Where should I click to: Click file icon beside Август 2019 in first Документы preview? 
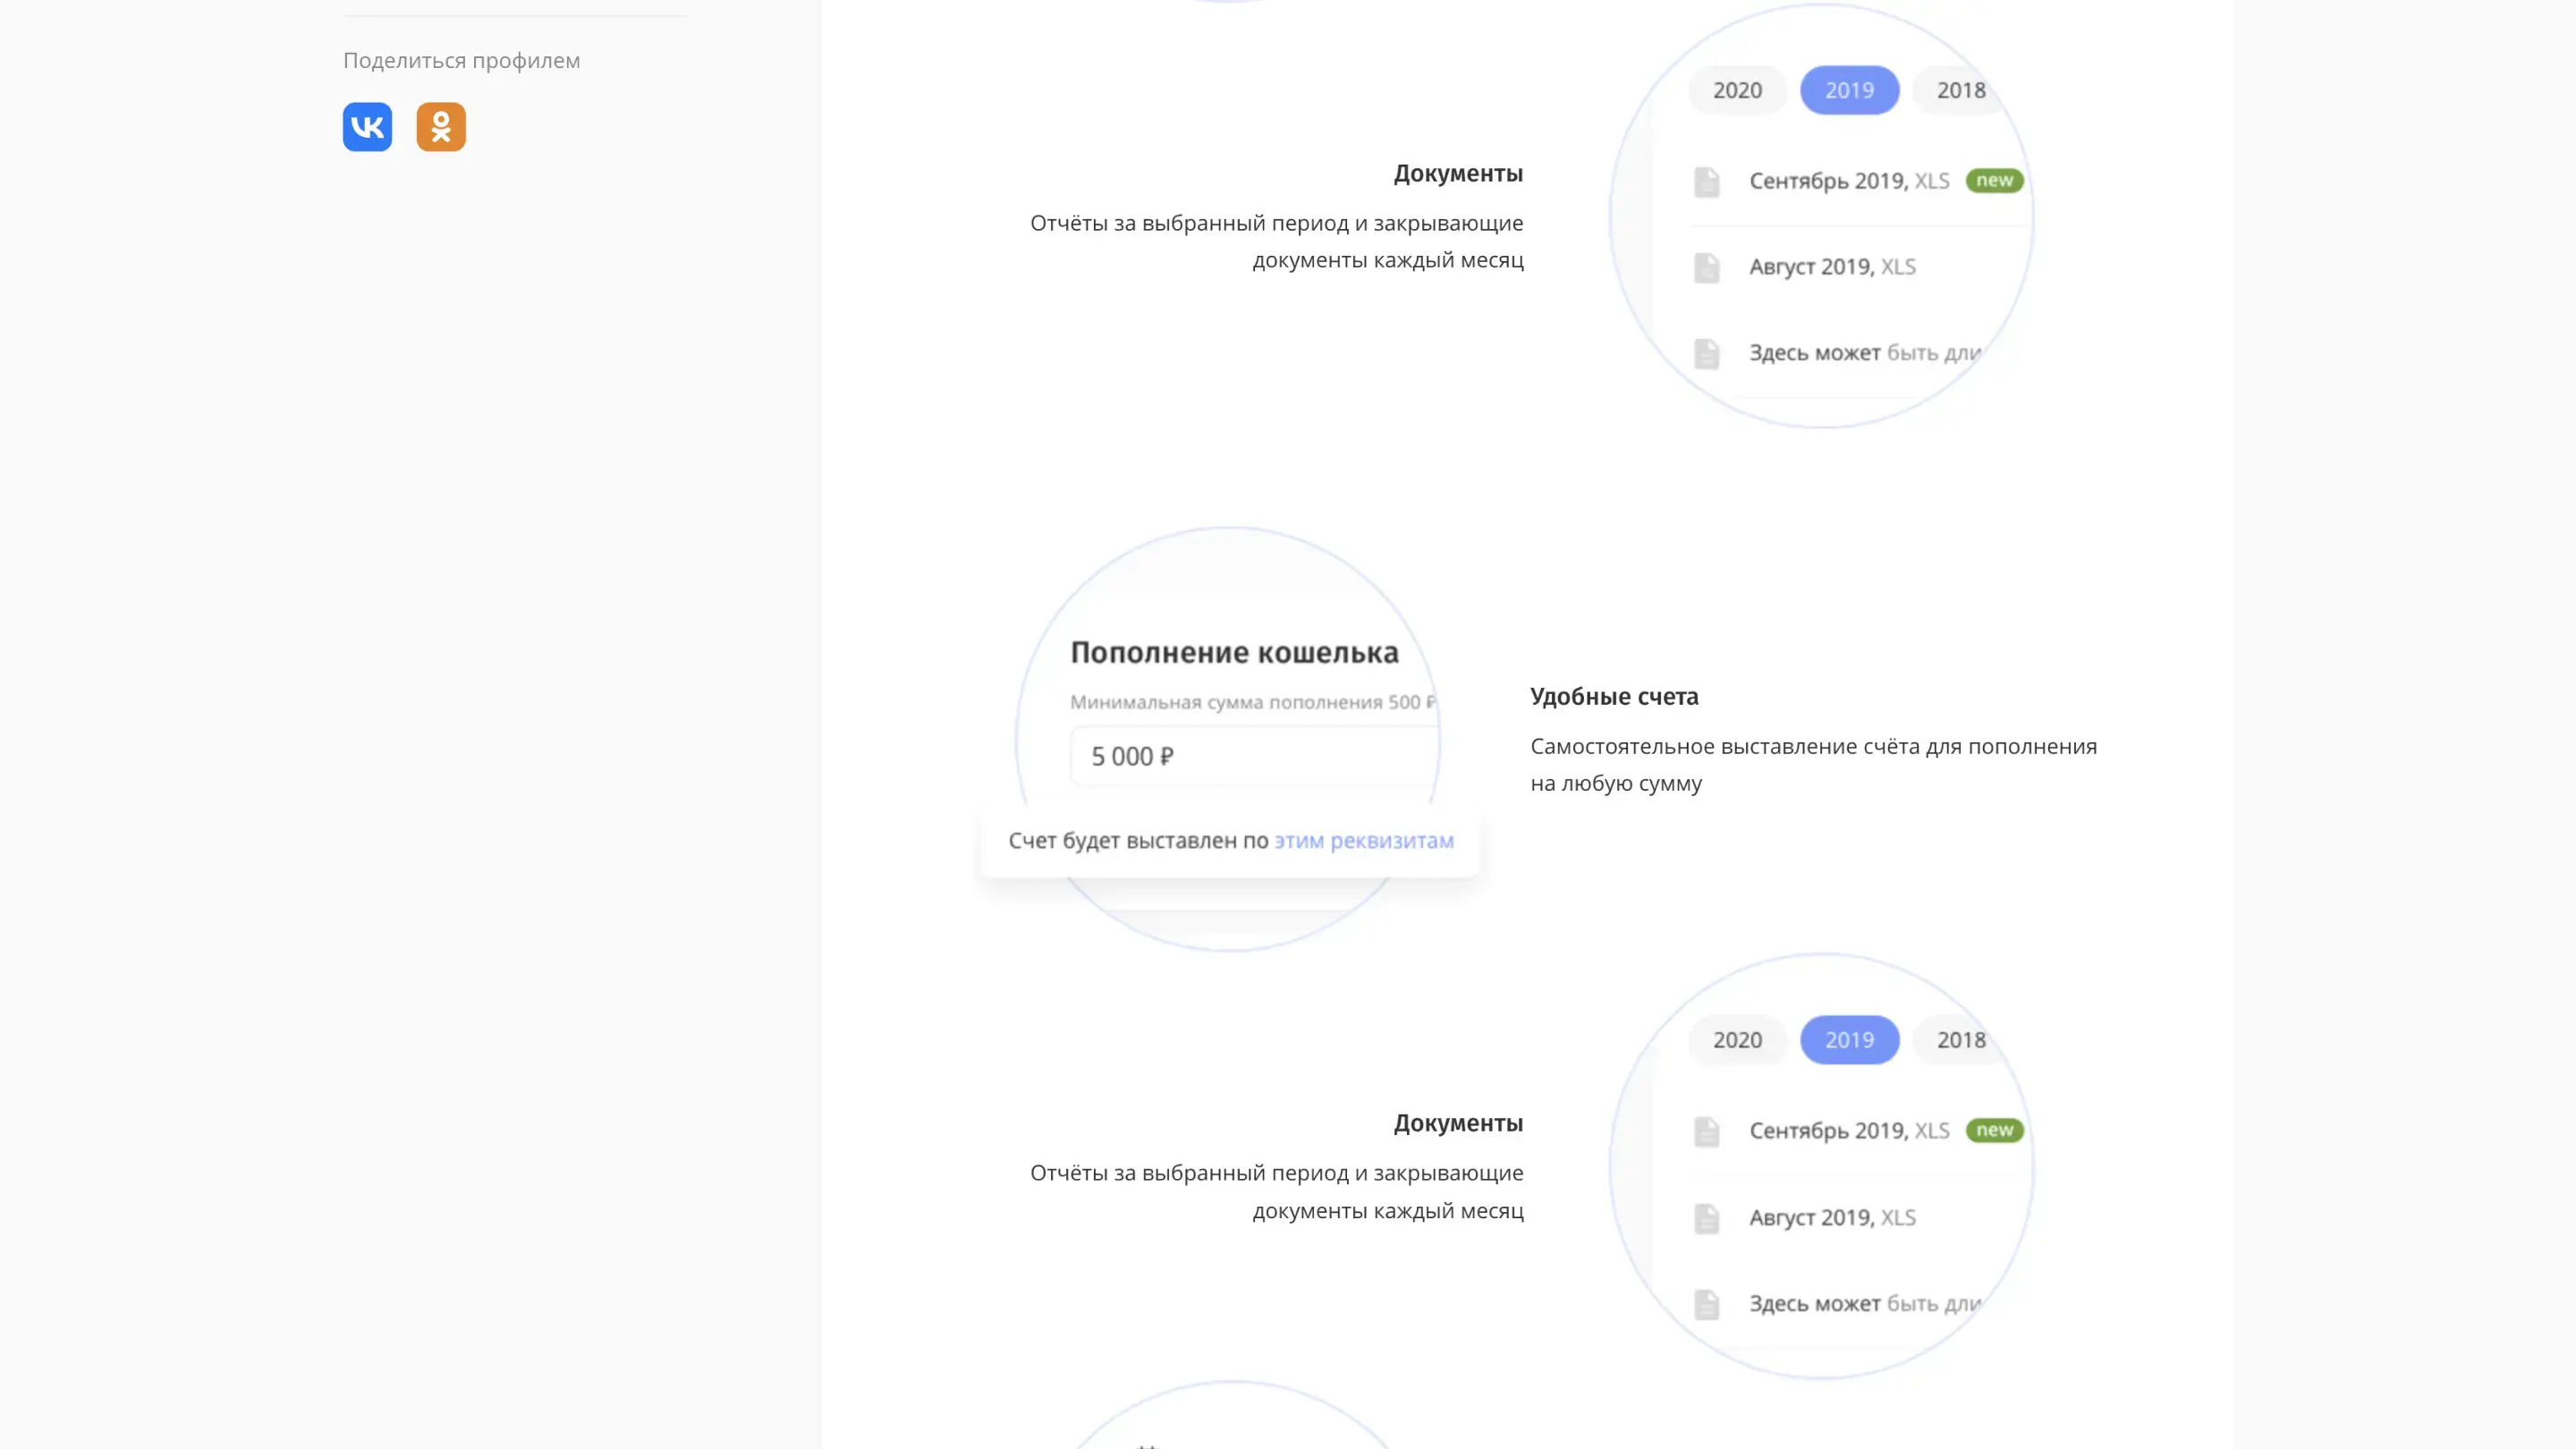point(1707,268)
